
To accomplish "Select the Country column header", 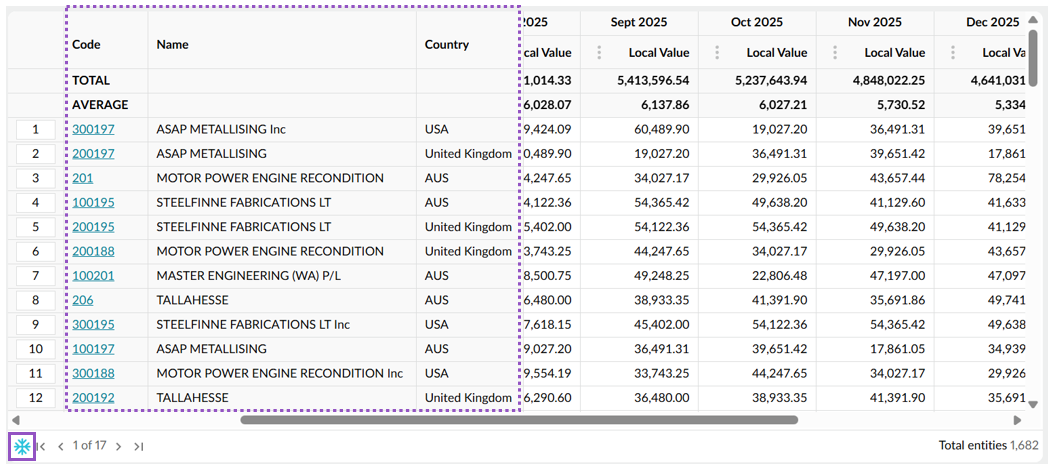I will (x=446, y=45).
